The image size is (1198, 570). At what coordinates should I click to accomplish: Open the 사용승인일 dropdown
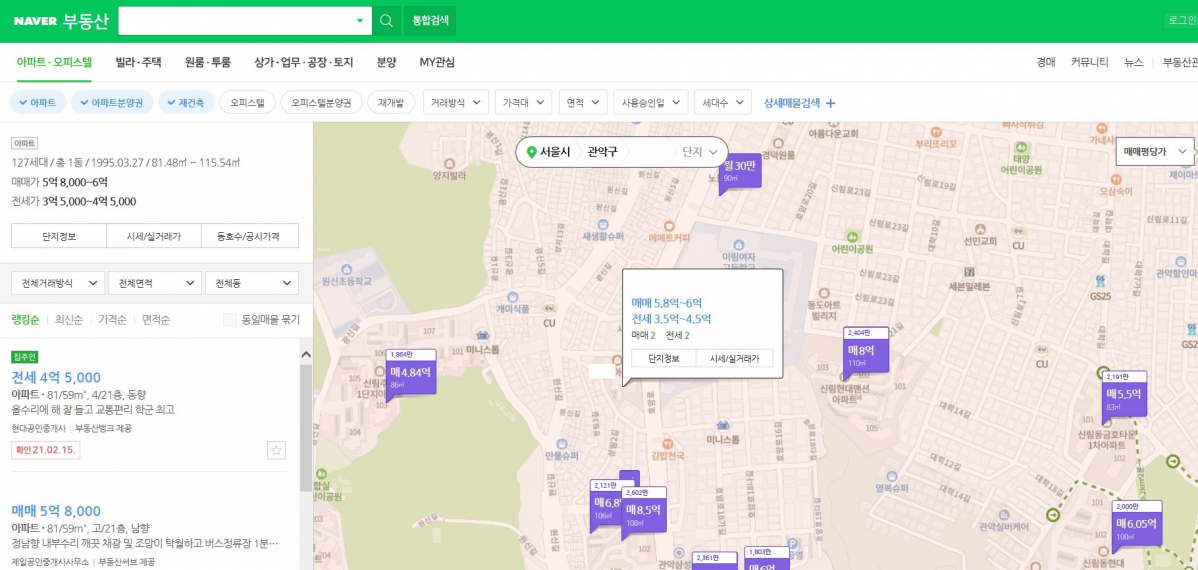tap(651, 102)
